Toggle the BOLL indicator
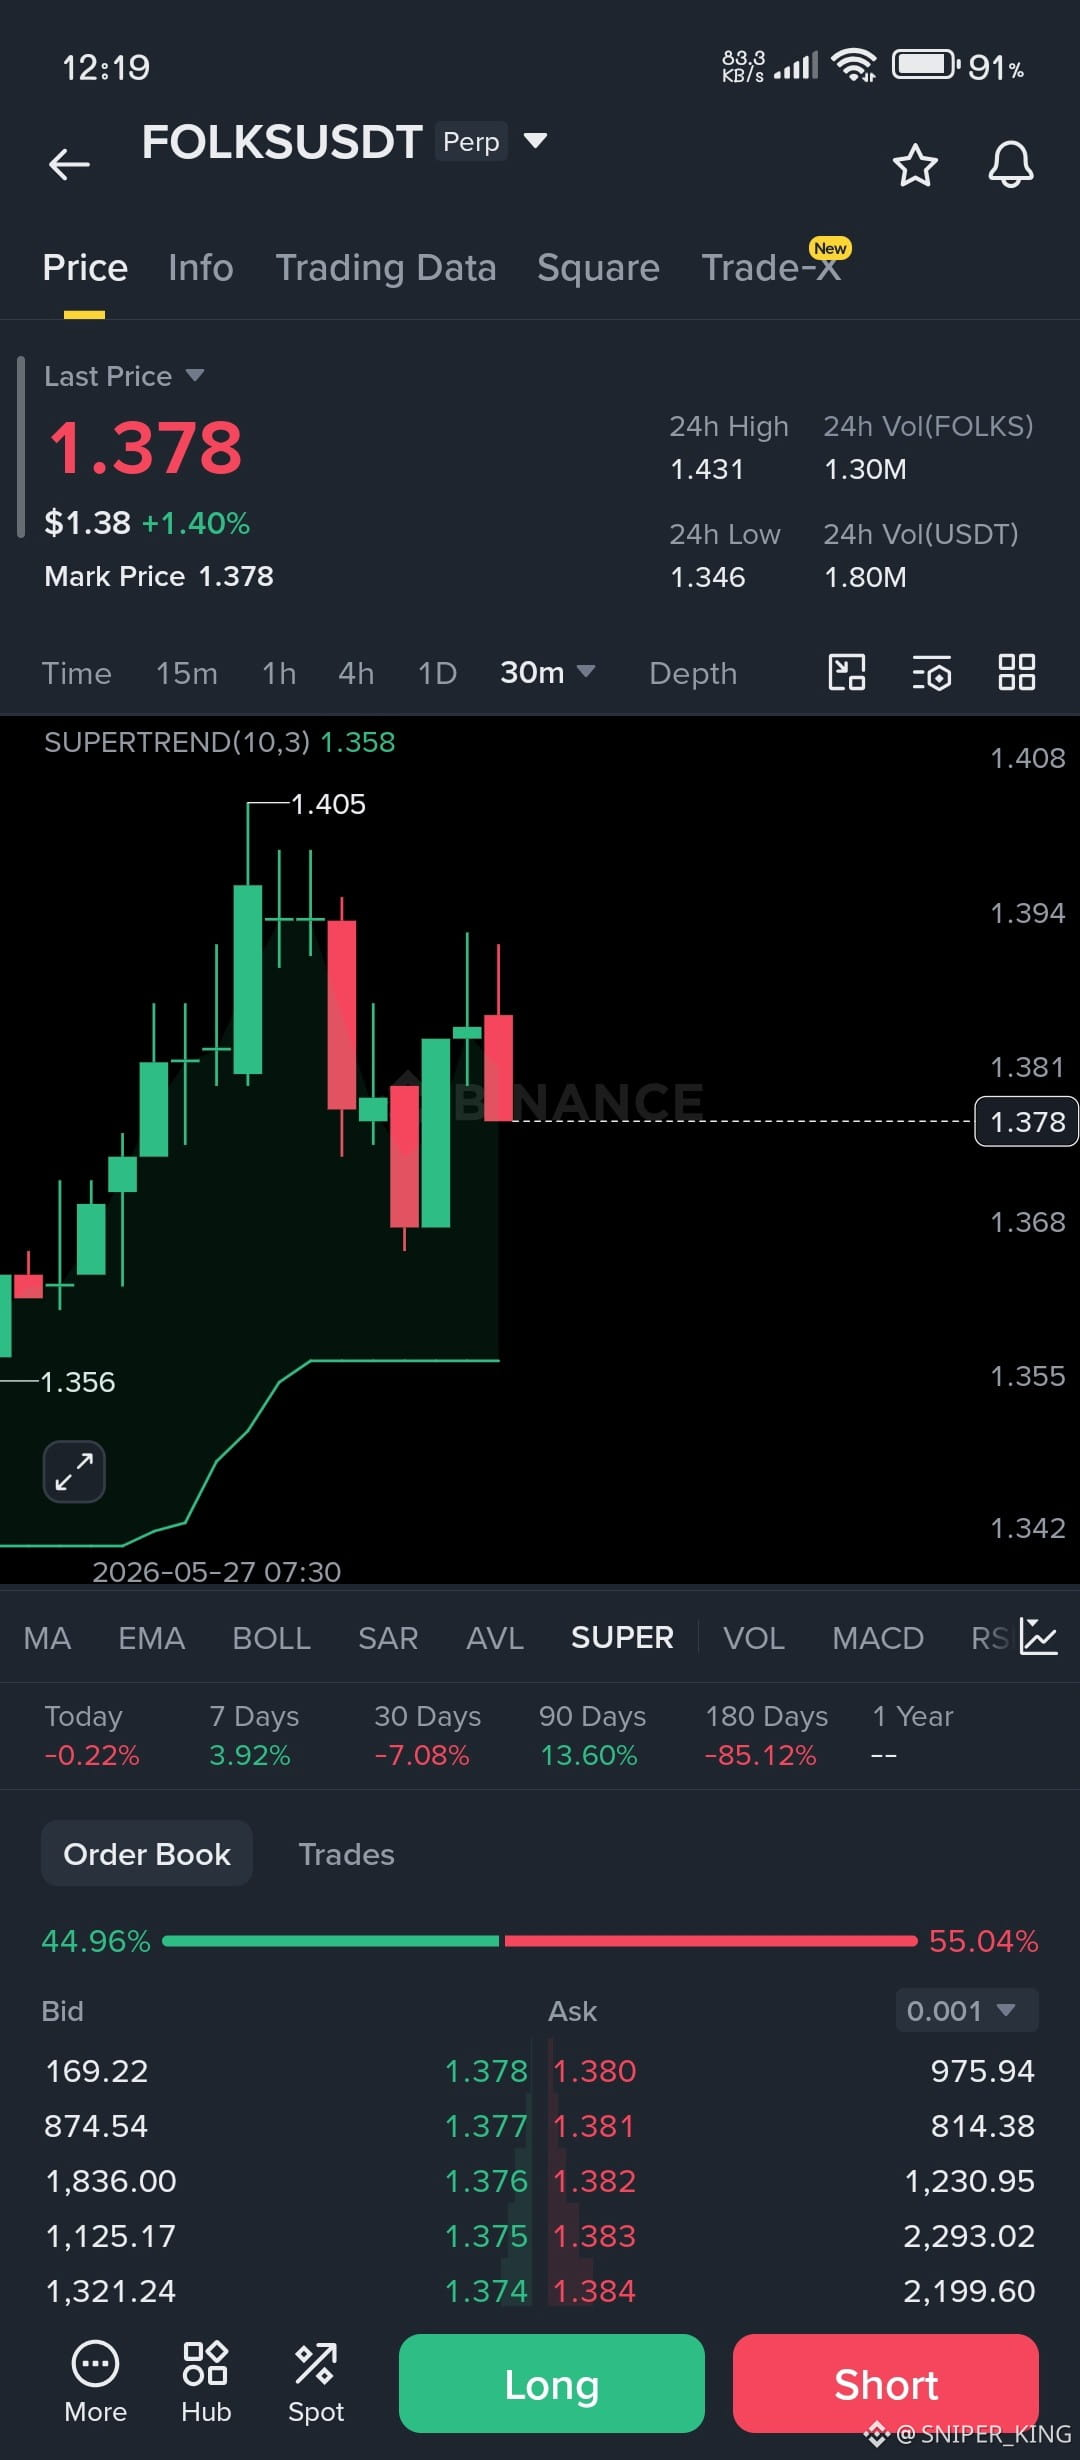The image size is (1080, 2460). [271, 1638]
